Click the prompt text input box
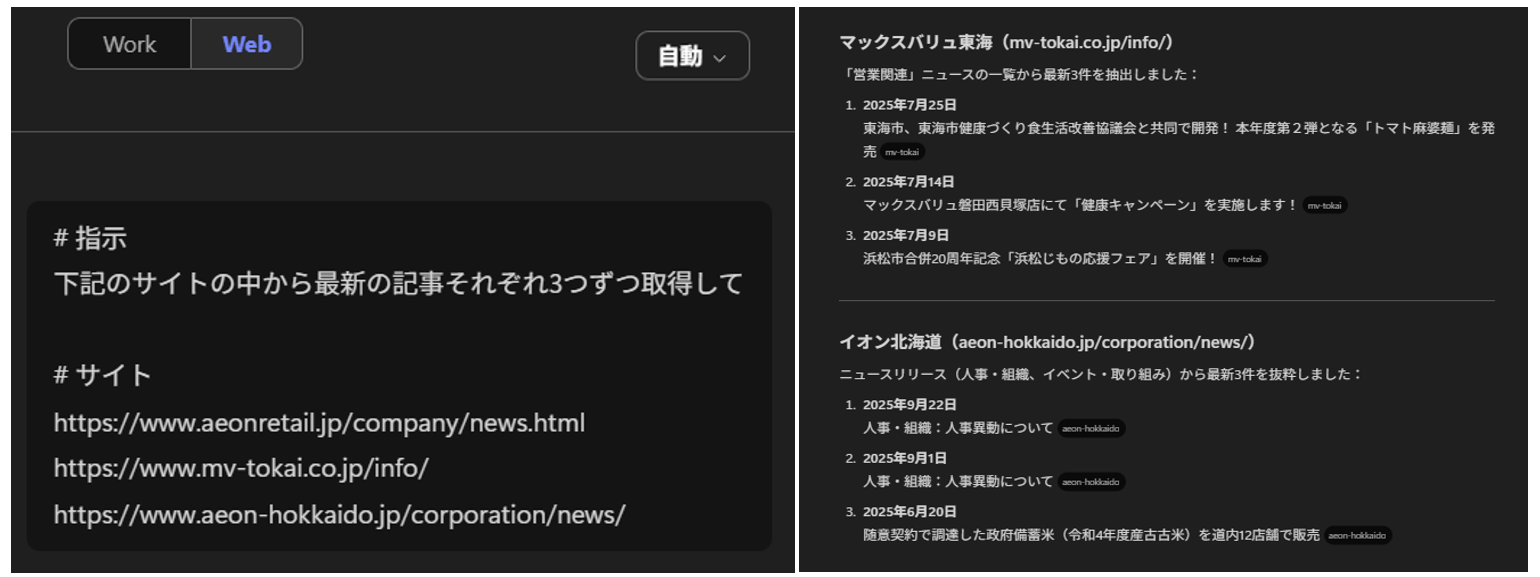This screenshot has width=1540, height=577. [399, 376]
